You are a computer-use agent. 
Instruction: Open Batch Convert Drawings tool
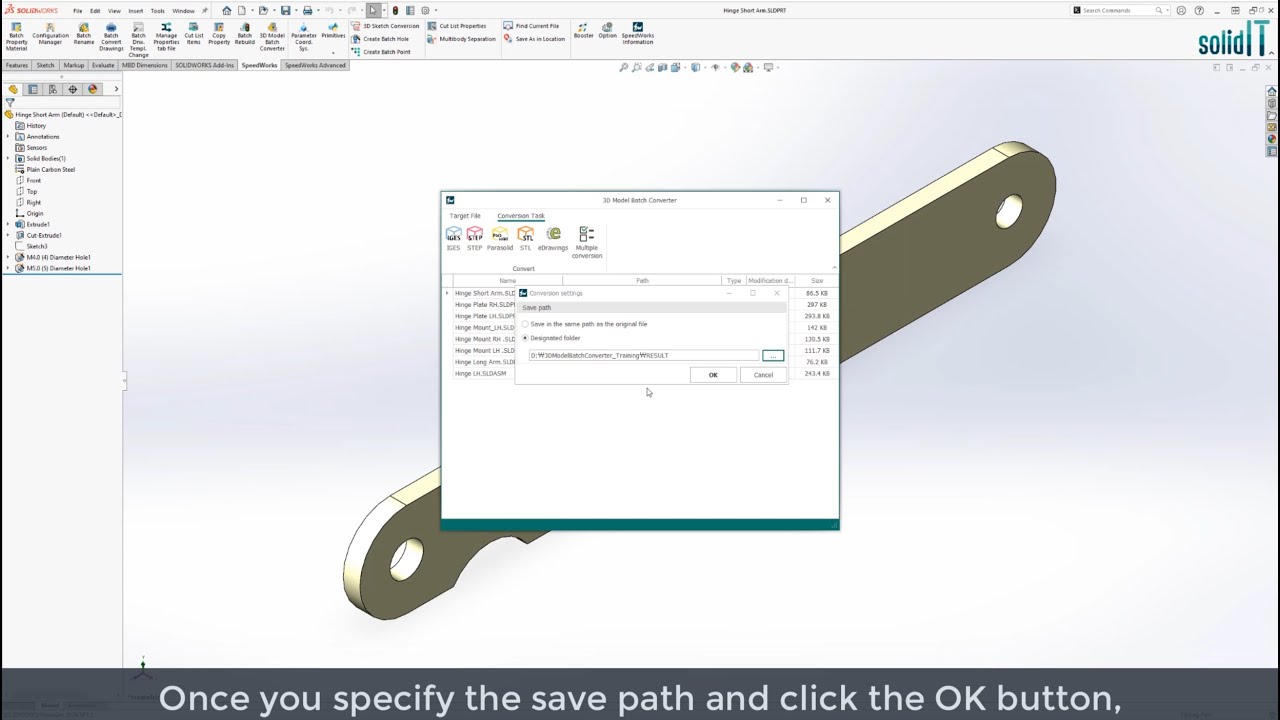click(111, 36)
